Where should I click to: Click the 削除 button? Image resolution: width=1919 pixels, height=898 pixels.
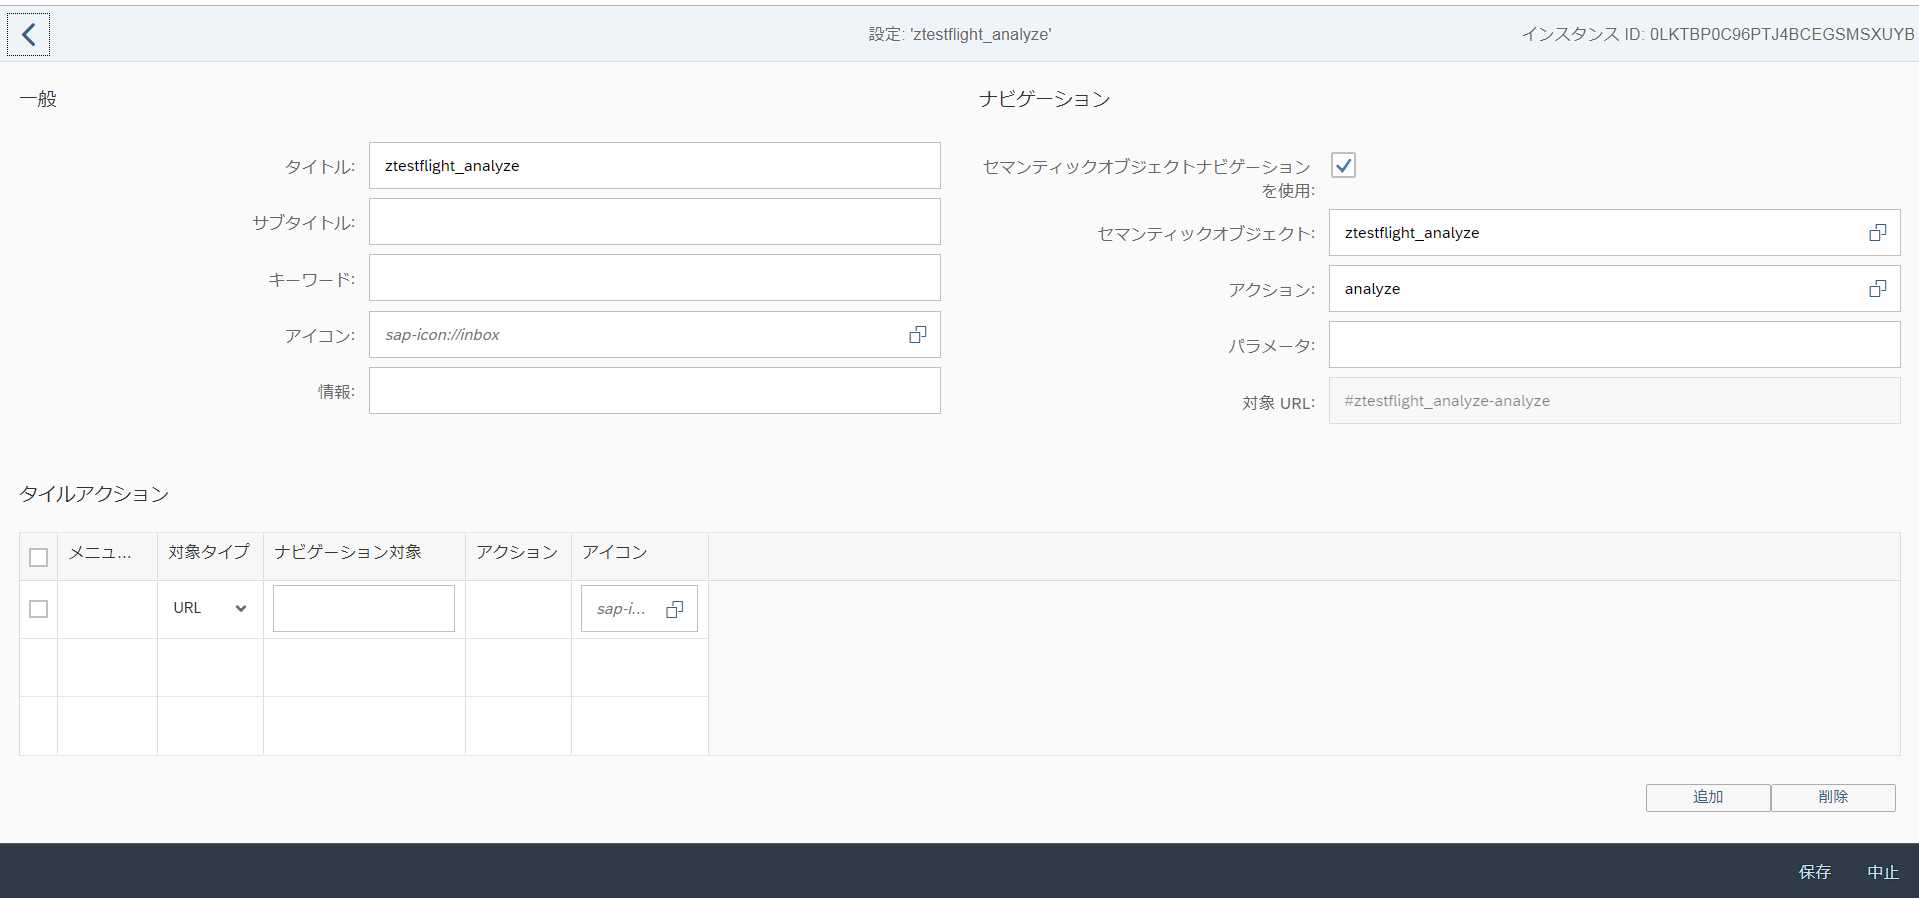(1832, 797)
